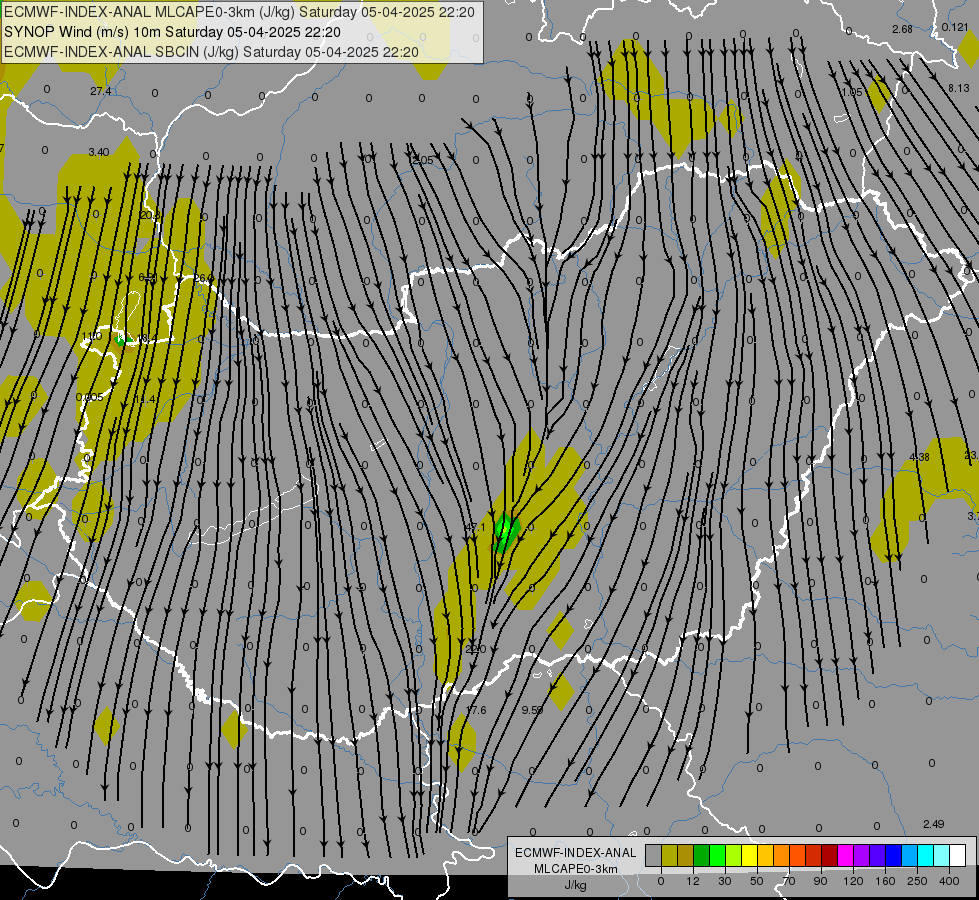Click the magenta legend swatch

[x=846, y=855]
